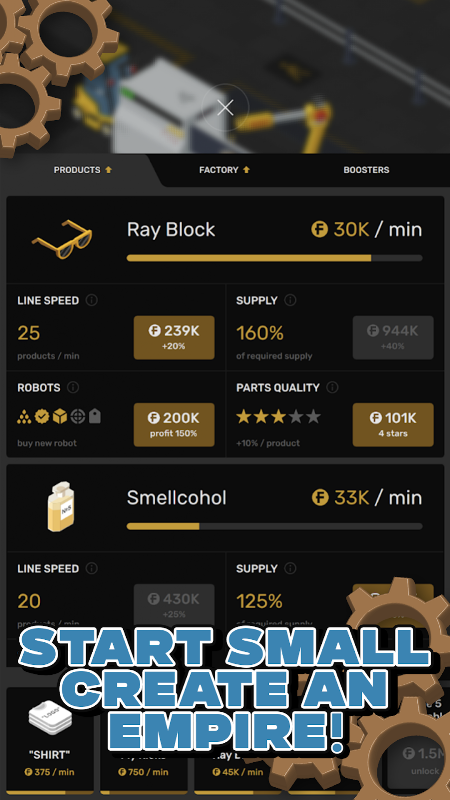The width and height of the screenshot is (450, 800).
Task: Show Ray Block line speed info icon
Action: pos(92,301)
